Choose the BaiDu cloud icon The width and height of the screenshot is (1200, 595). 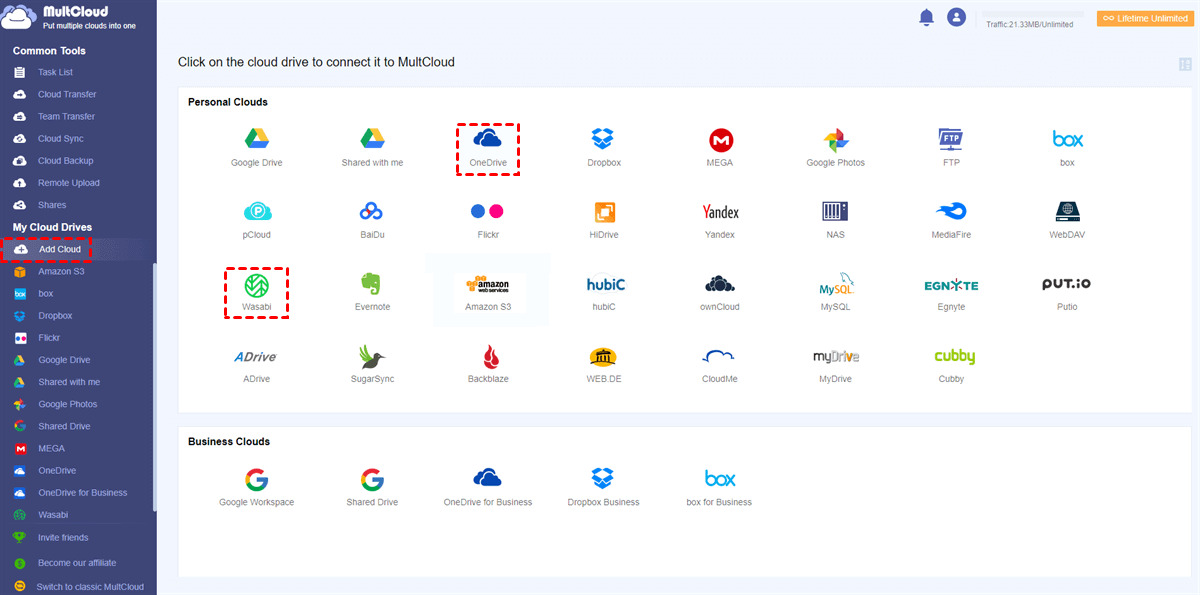[x=372, y=219]
